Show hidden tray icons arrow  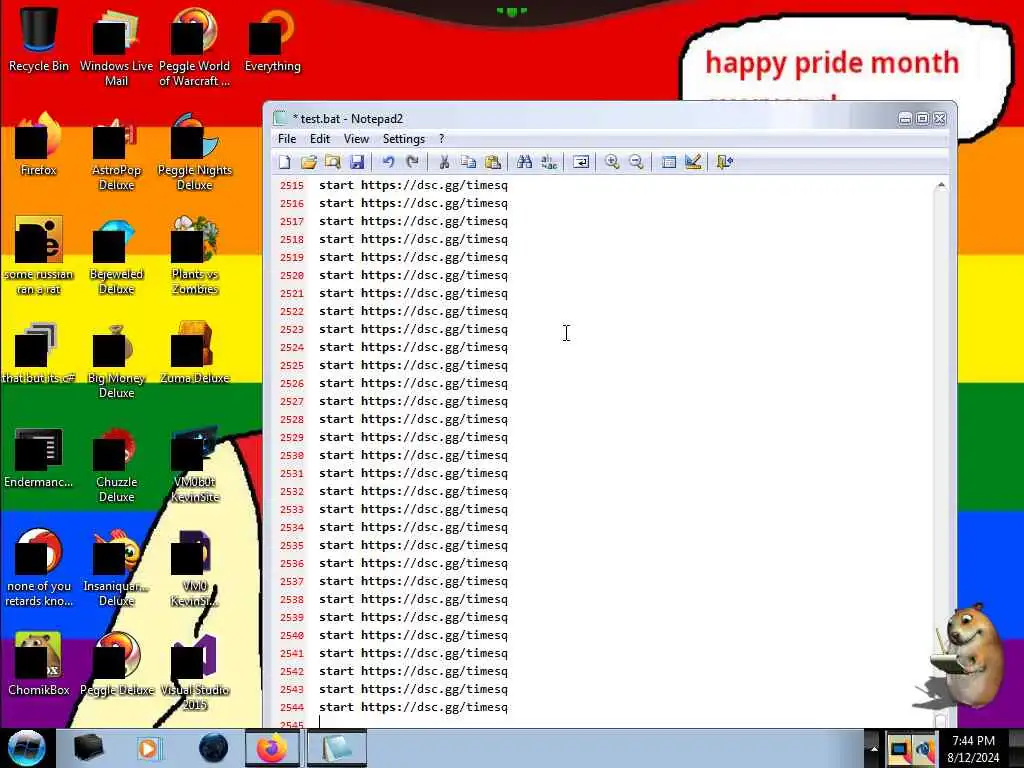(x=874, y=748)
